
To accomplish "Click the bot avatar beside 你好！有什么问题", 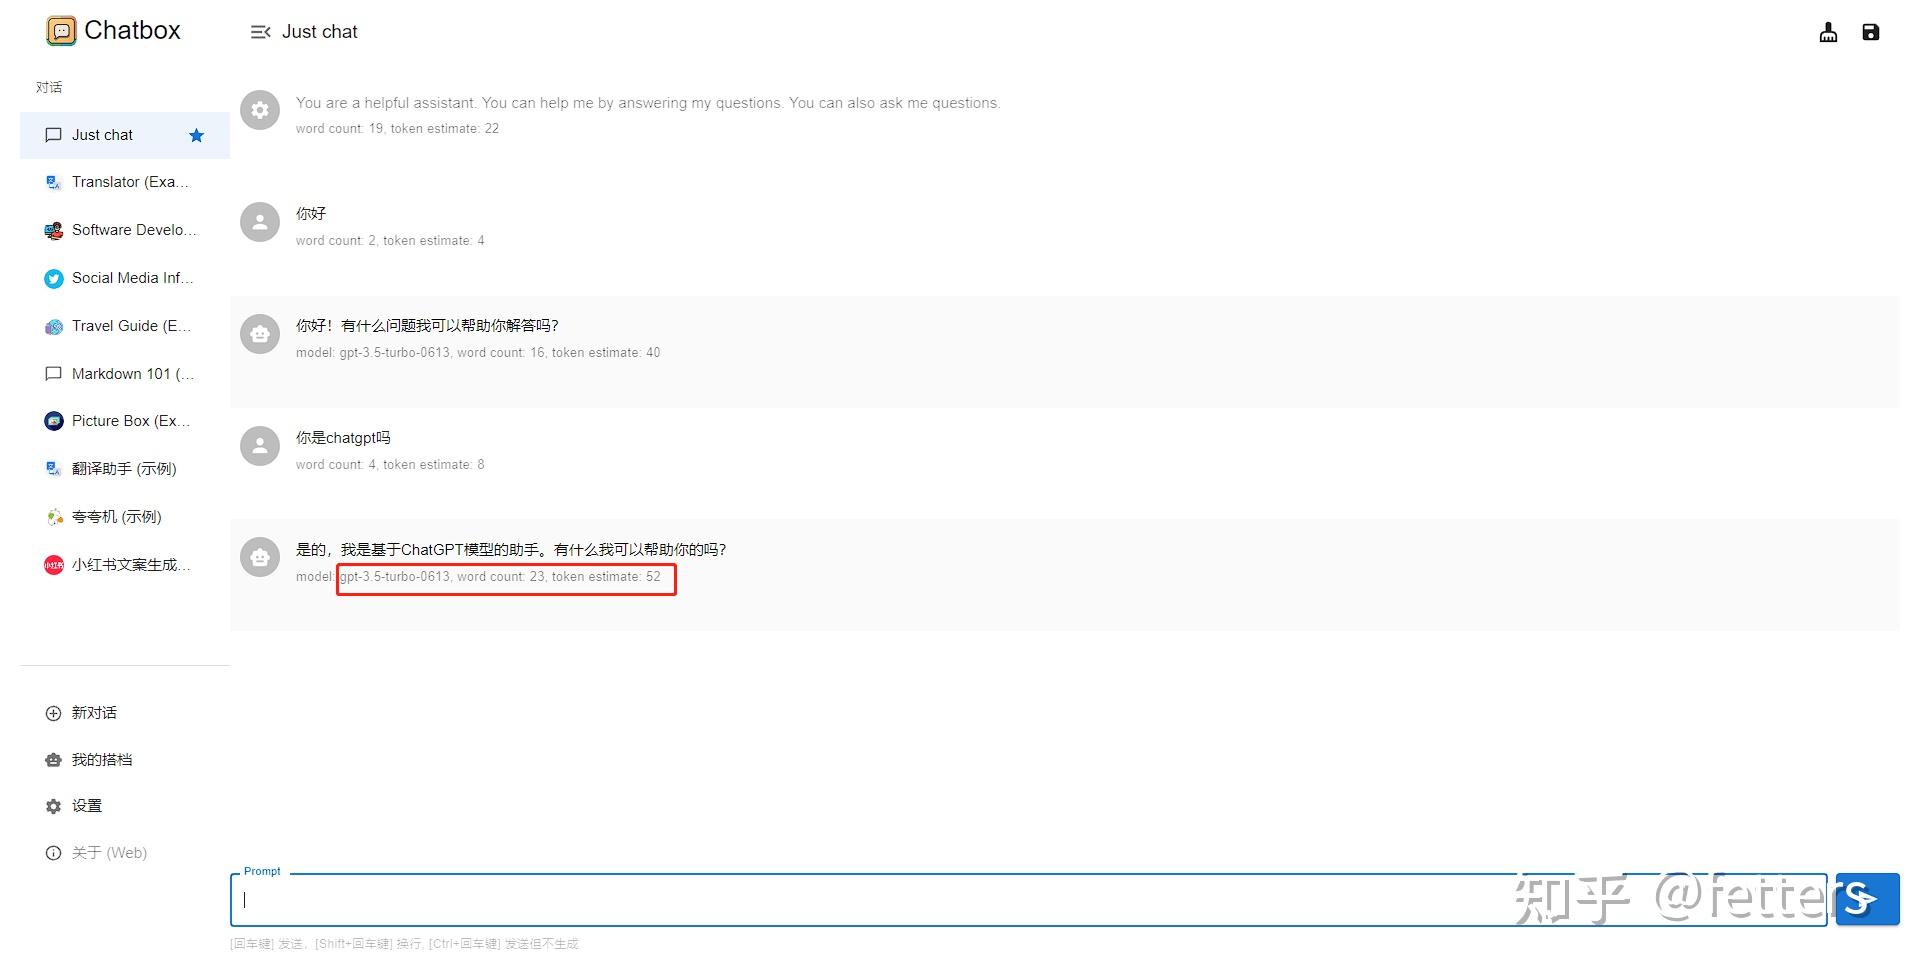I will pos(260,334).
